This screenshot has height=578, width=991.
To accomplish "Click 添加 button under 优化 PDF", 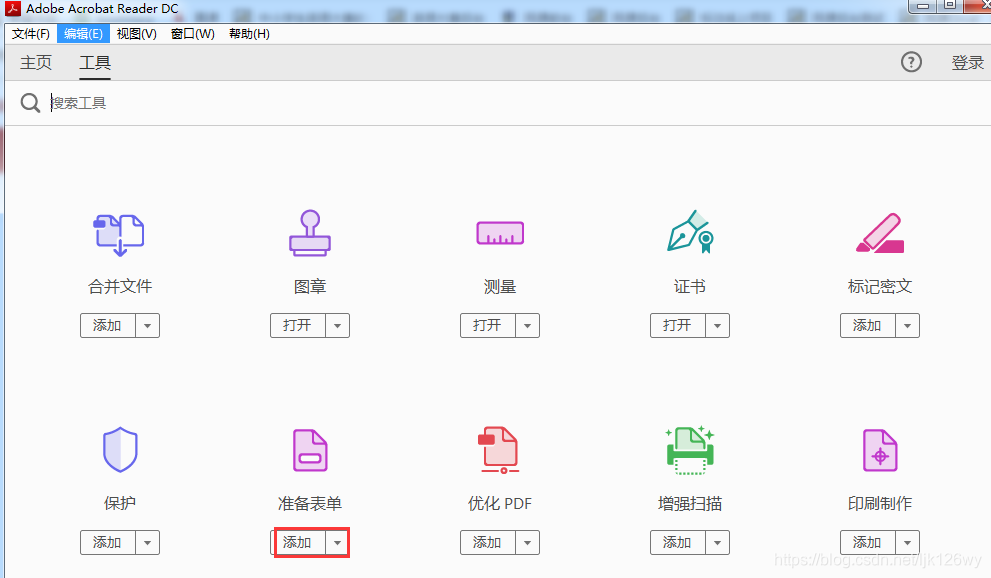I will [x=488, y=543].
